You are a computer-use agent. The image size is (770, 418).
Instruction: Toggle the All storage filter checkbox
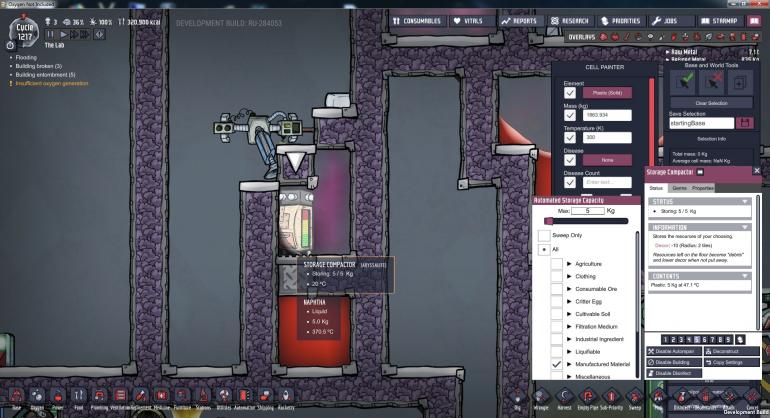coord(544,250)
